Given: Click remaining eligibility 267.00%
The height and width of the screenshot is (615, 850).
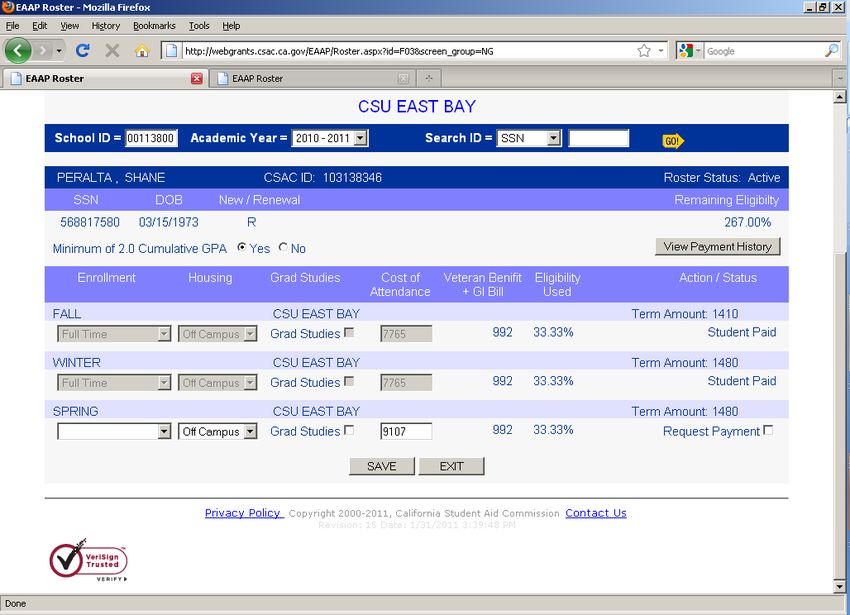Looking at the screenshot, I should pos(748,222).
